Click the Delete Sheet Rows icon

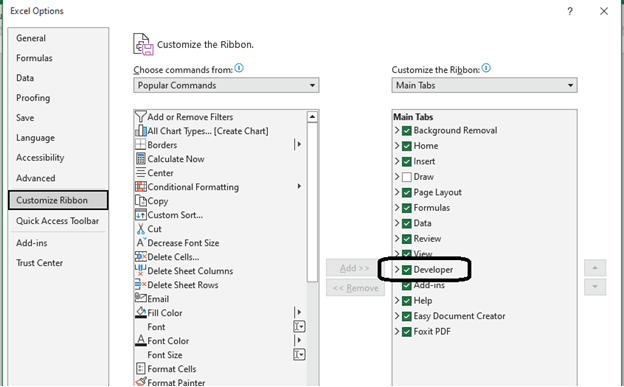(x=140, y=285)
